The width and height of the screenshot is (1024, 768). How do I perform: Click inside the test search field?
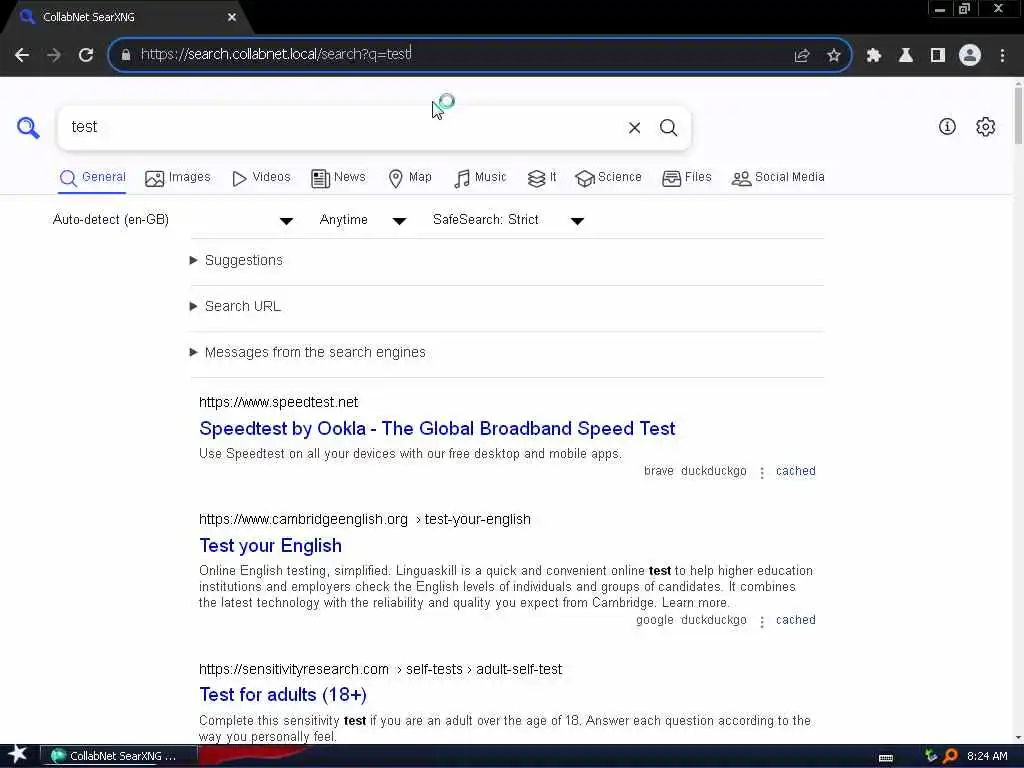pos(340,127)
